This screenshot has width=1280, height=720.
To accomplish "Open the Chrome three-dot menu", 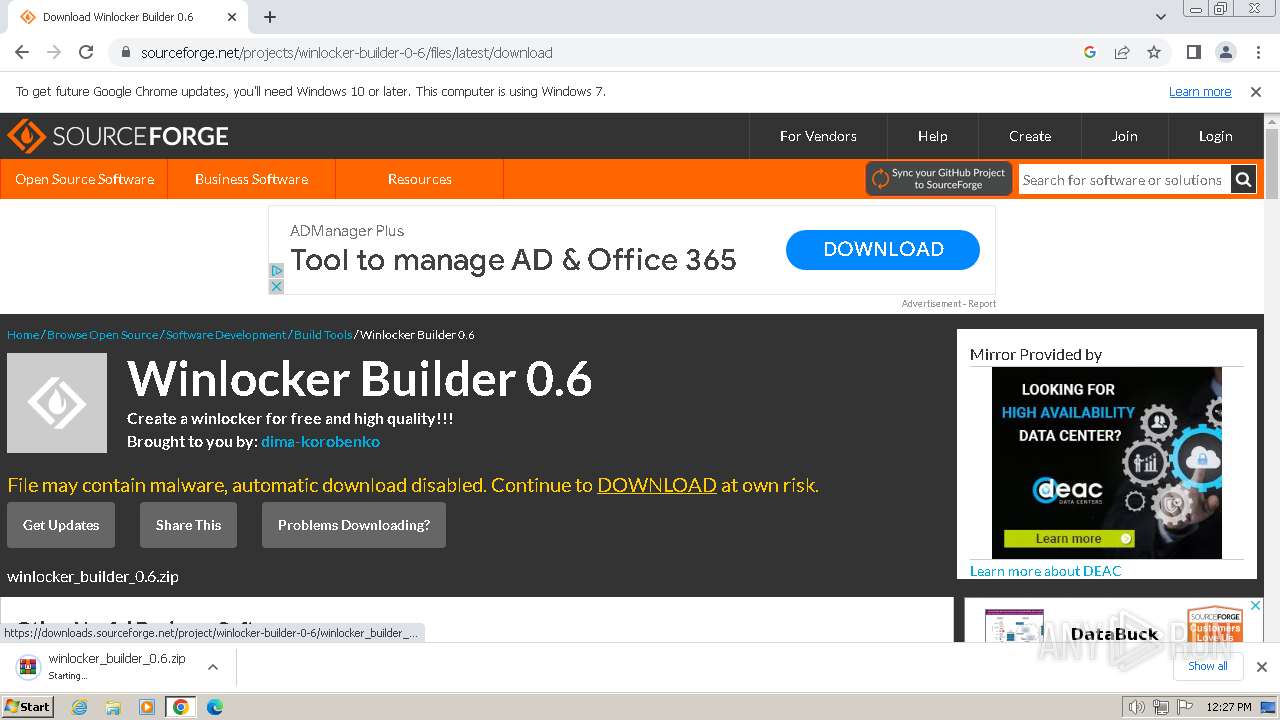I will pos(1258,52).
